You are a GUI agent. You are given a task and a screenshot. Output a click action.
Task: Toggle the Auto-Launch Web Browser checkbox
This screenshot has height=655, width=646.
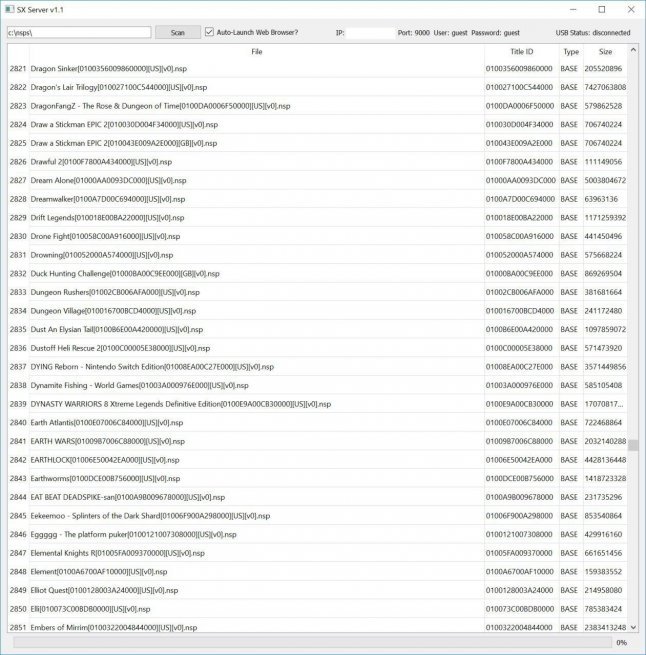[209, 32]
